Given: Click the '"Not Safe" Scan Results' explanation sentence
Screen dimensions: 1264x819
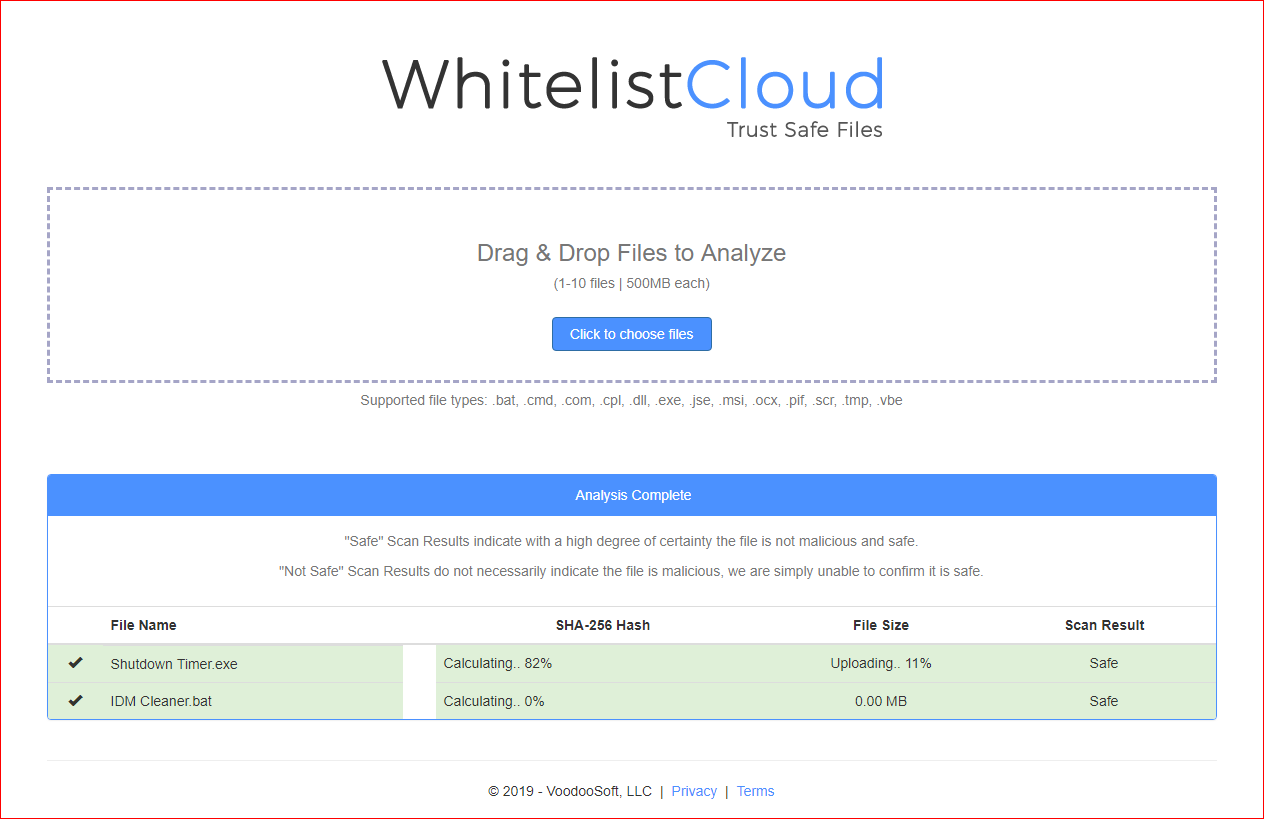Looking at the screenshot, I should click(x=631, y=572).
